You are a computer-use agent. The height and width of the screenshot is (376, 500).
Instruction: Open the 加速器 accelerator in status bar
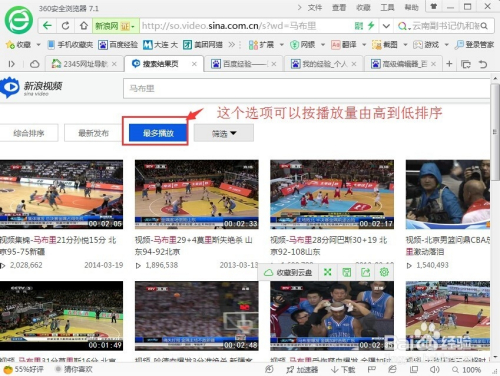tap(302, 370)
